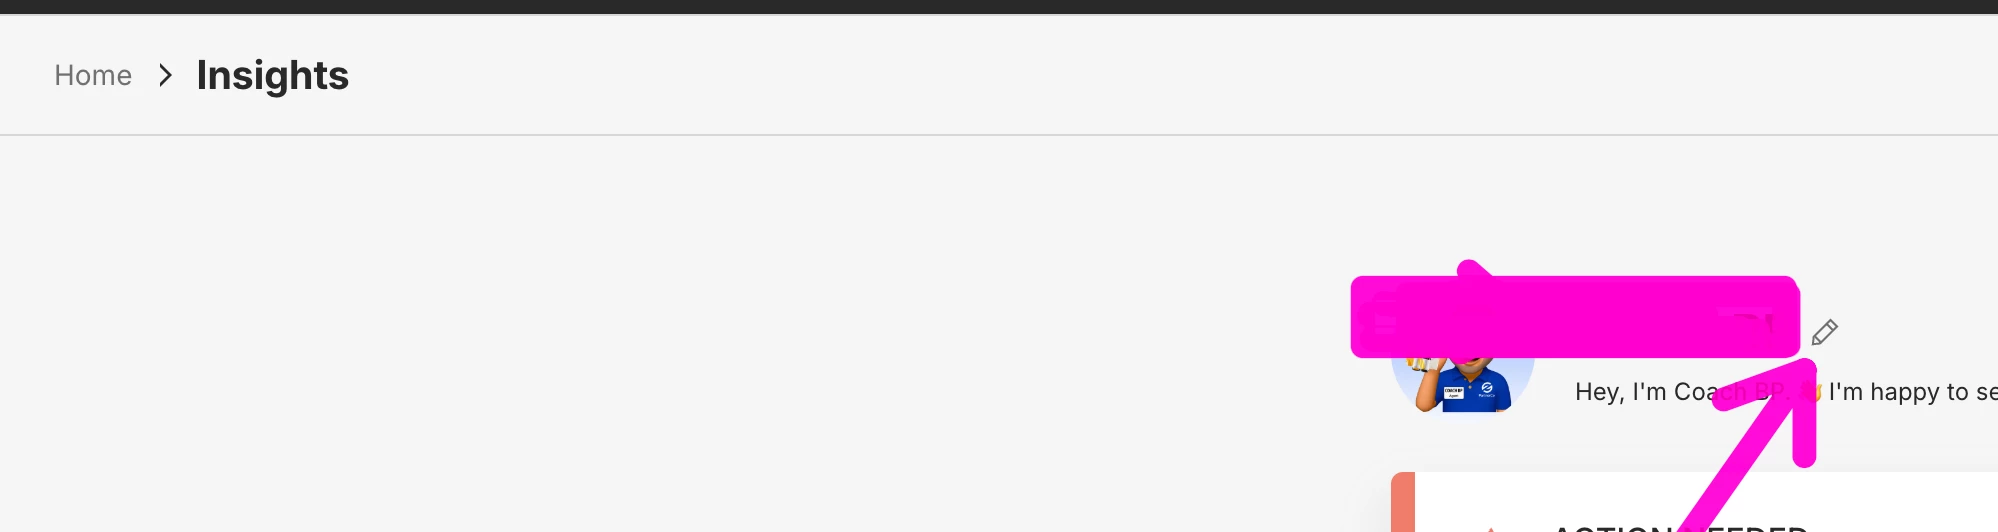1998x532 pixels.
Task: Open the Action Needed card
Action: click(1694, 502)
